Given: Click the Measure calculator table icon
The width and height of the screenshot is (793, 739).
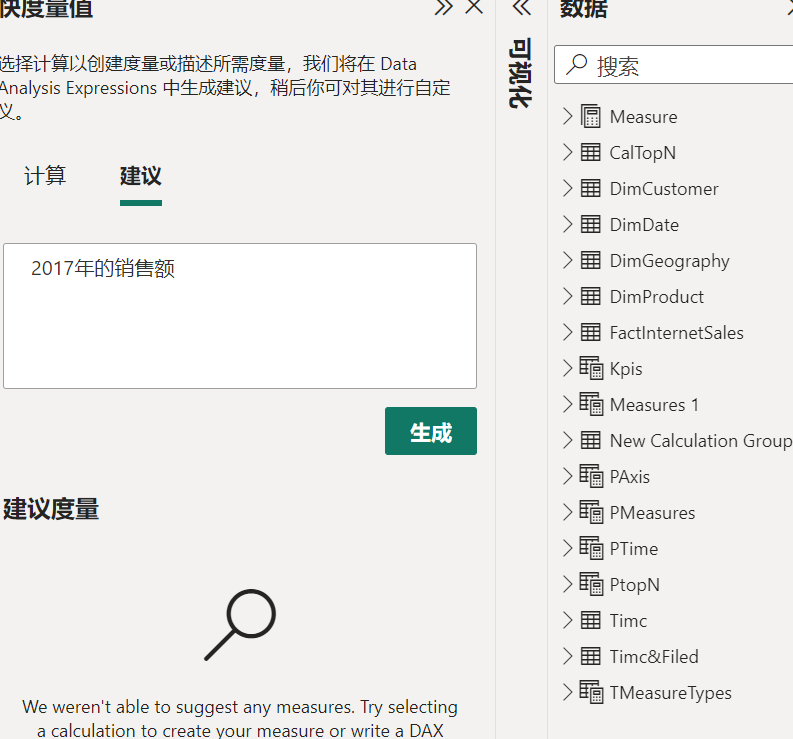Looking at the screenshot, I should coord(591,116).
